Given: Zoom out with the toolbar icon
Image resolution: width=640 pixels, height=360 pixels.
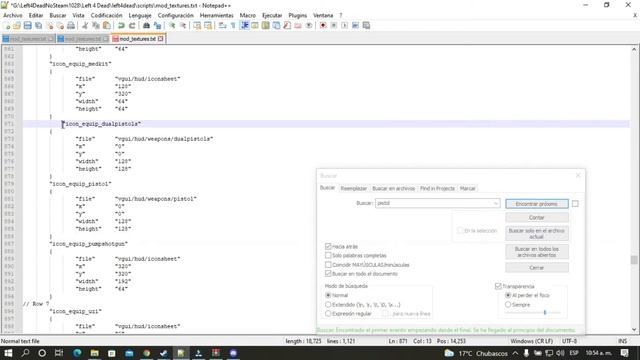Looking at the screenshot, I should pyautogui.click(x=183, y=25).
